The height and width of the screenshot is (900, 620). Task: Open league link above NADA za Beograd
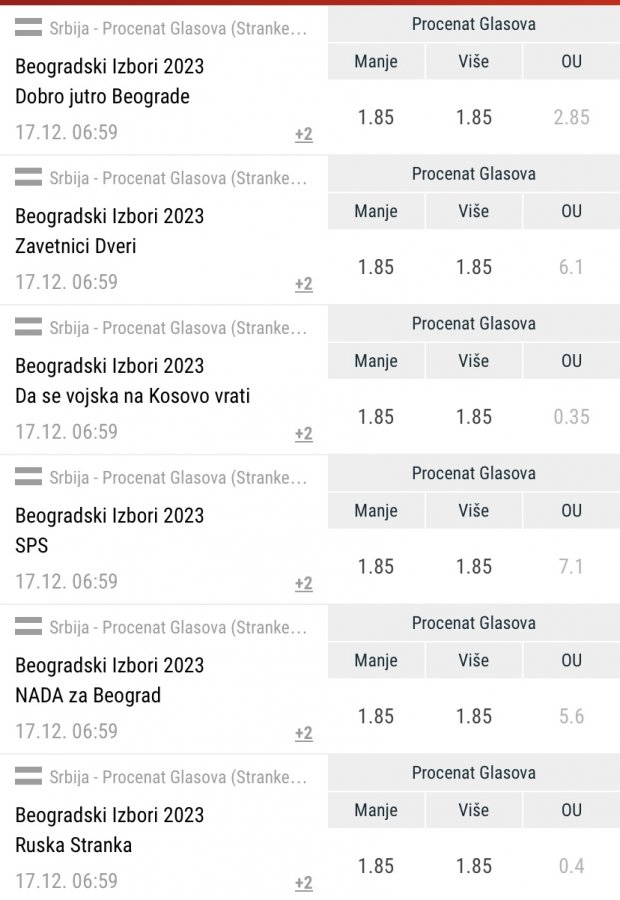178,627
